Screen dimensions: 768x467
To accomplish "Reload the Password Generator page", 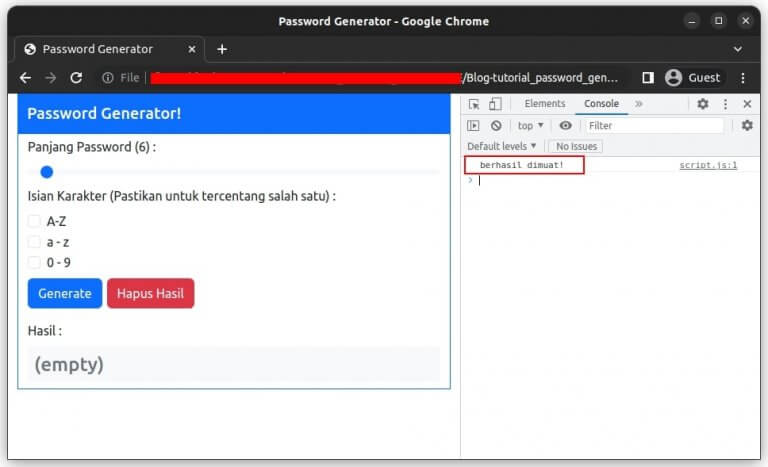I will point(76,77).
